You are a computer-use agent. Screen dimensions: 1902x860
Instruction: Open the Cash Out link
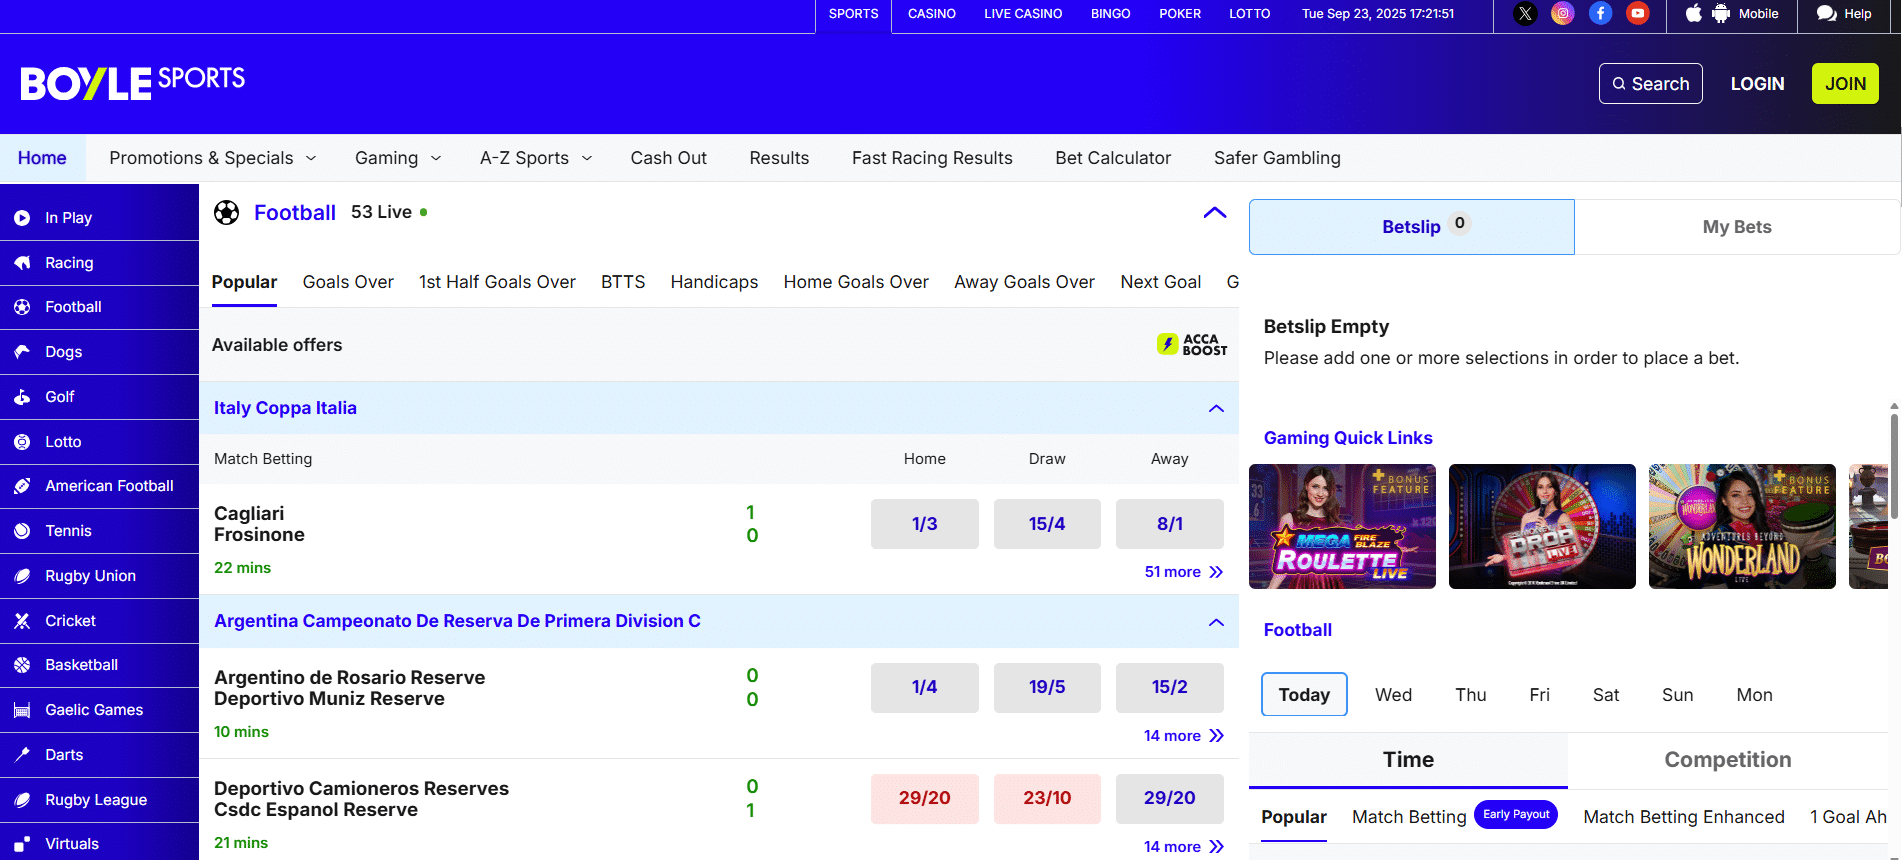point(668,158)
